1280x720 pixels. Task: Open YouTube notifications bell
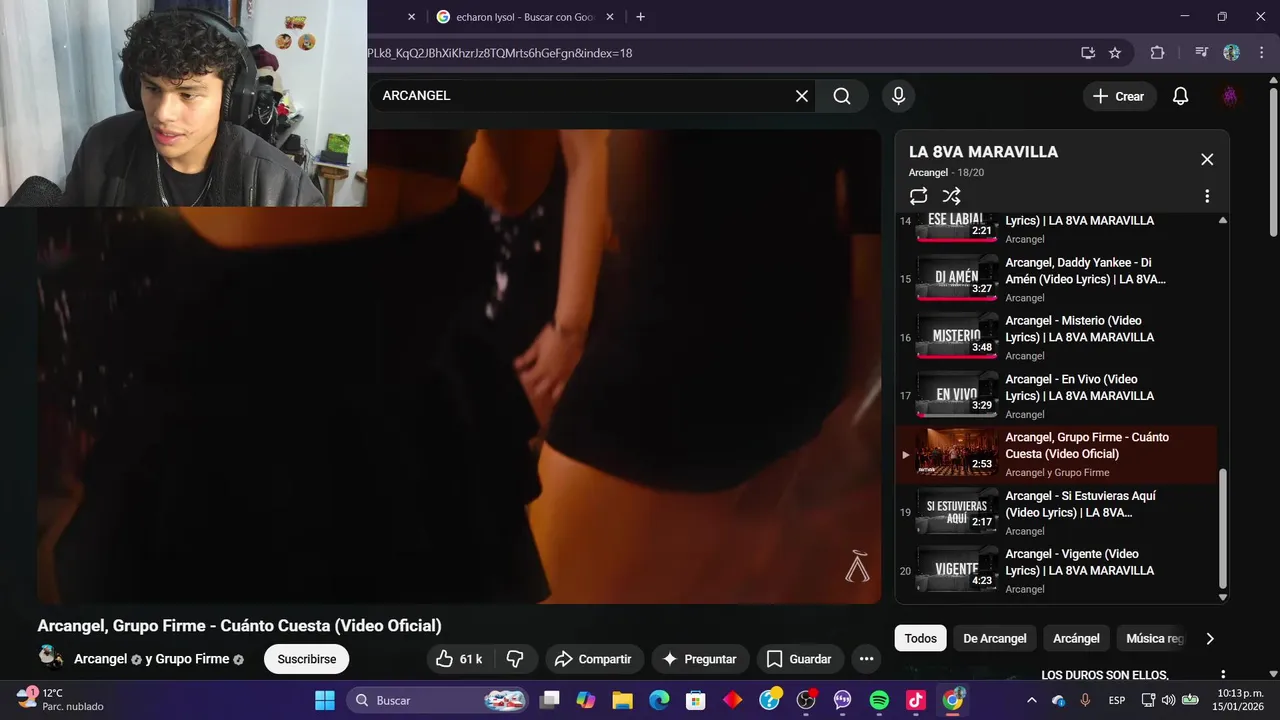pyautogui.click(x=1180, y=96)
